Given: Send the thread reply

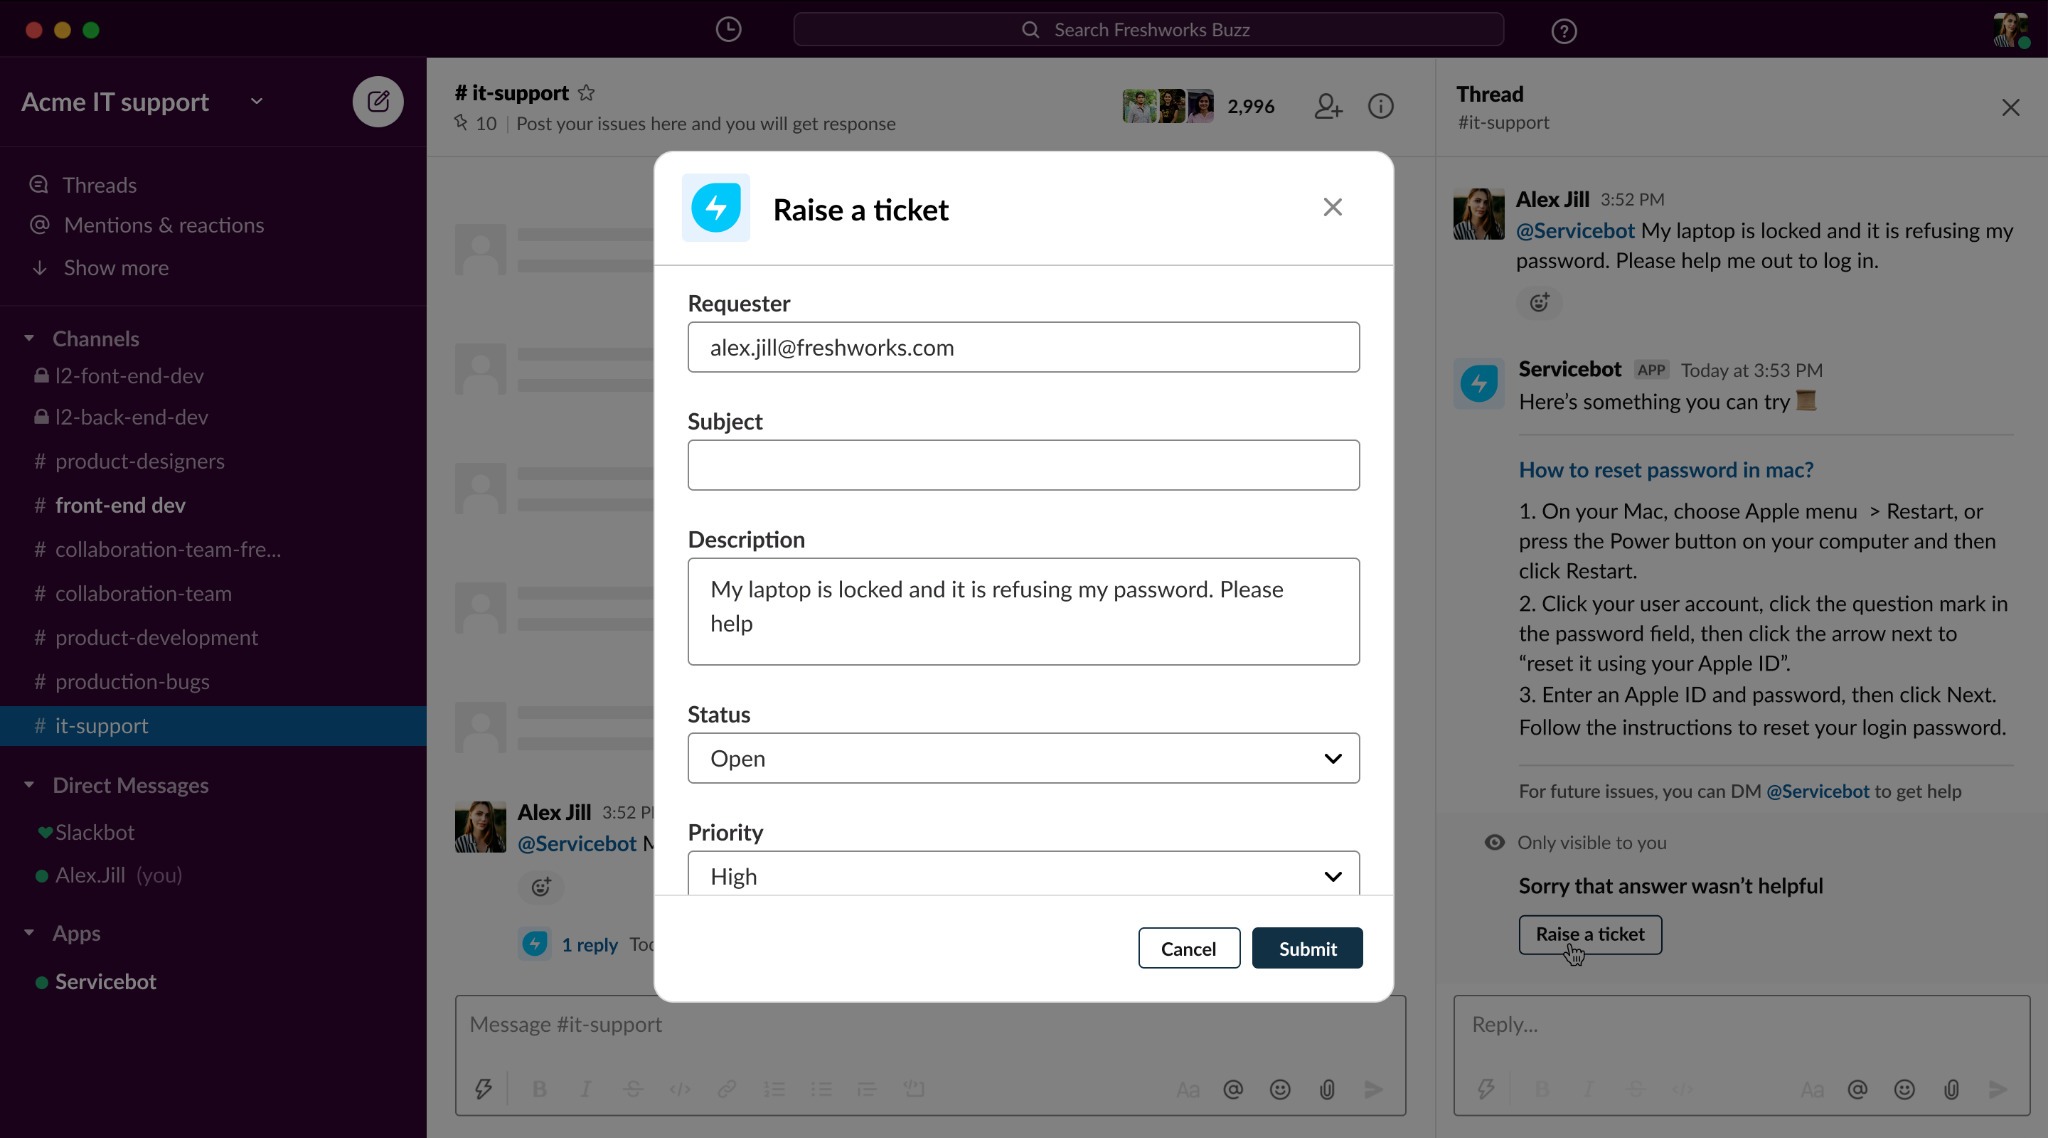Looking at the screenshot, I should [1998, 1089].
